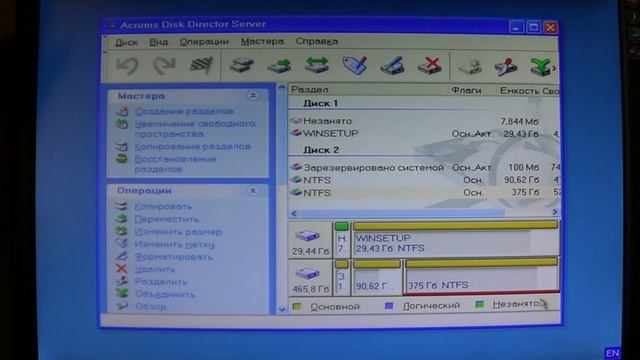Click Удалить in the Операции panel
The height and width of the screenshot is (360, 640).
[x=155, y=269]
